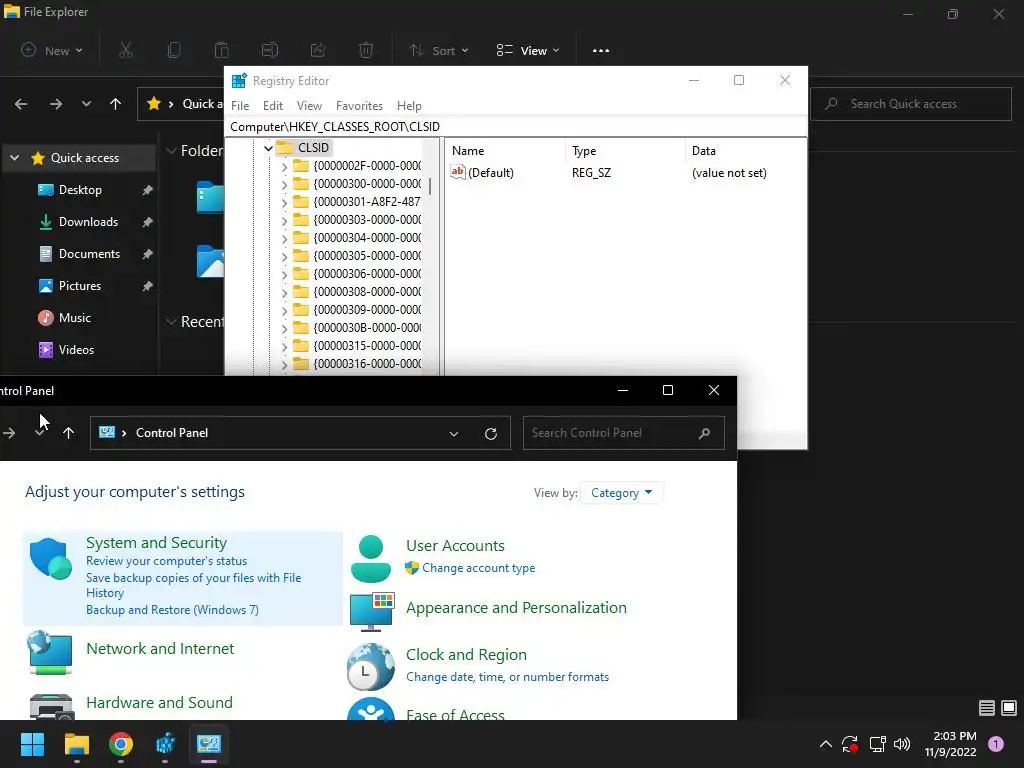Click the Control Panel taskbar icon

[209, 744]
